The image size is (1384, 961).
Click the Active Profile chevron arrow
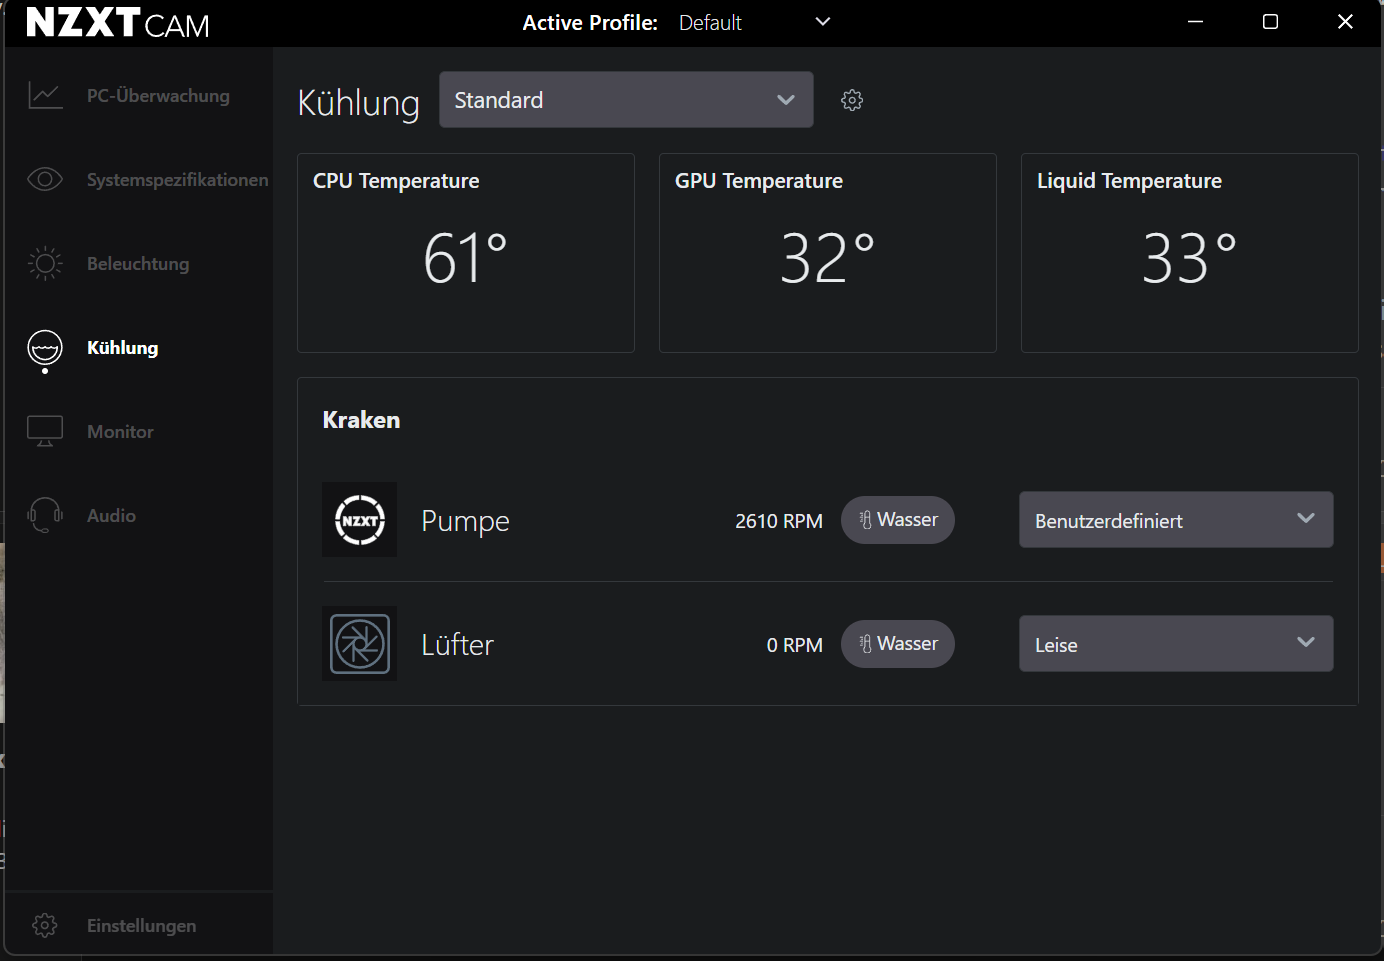tap(823, 22)
